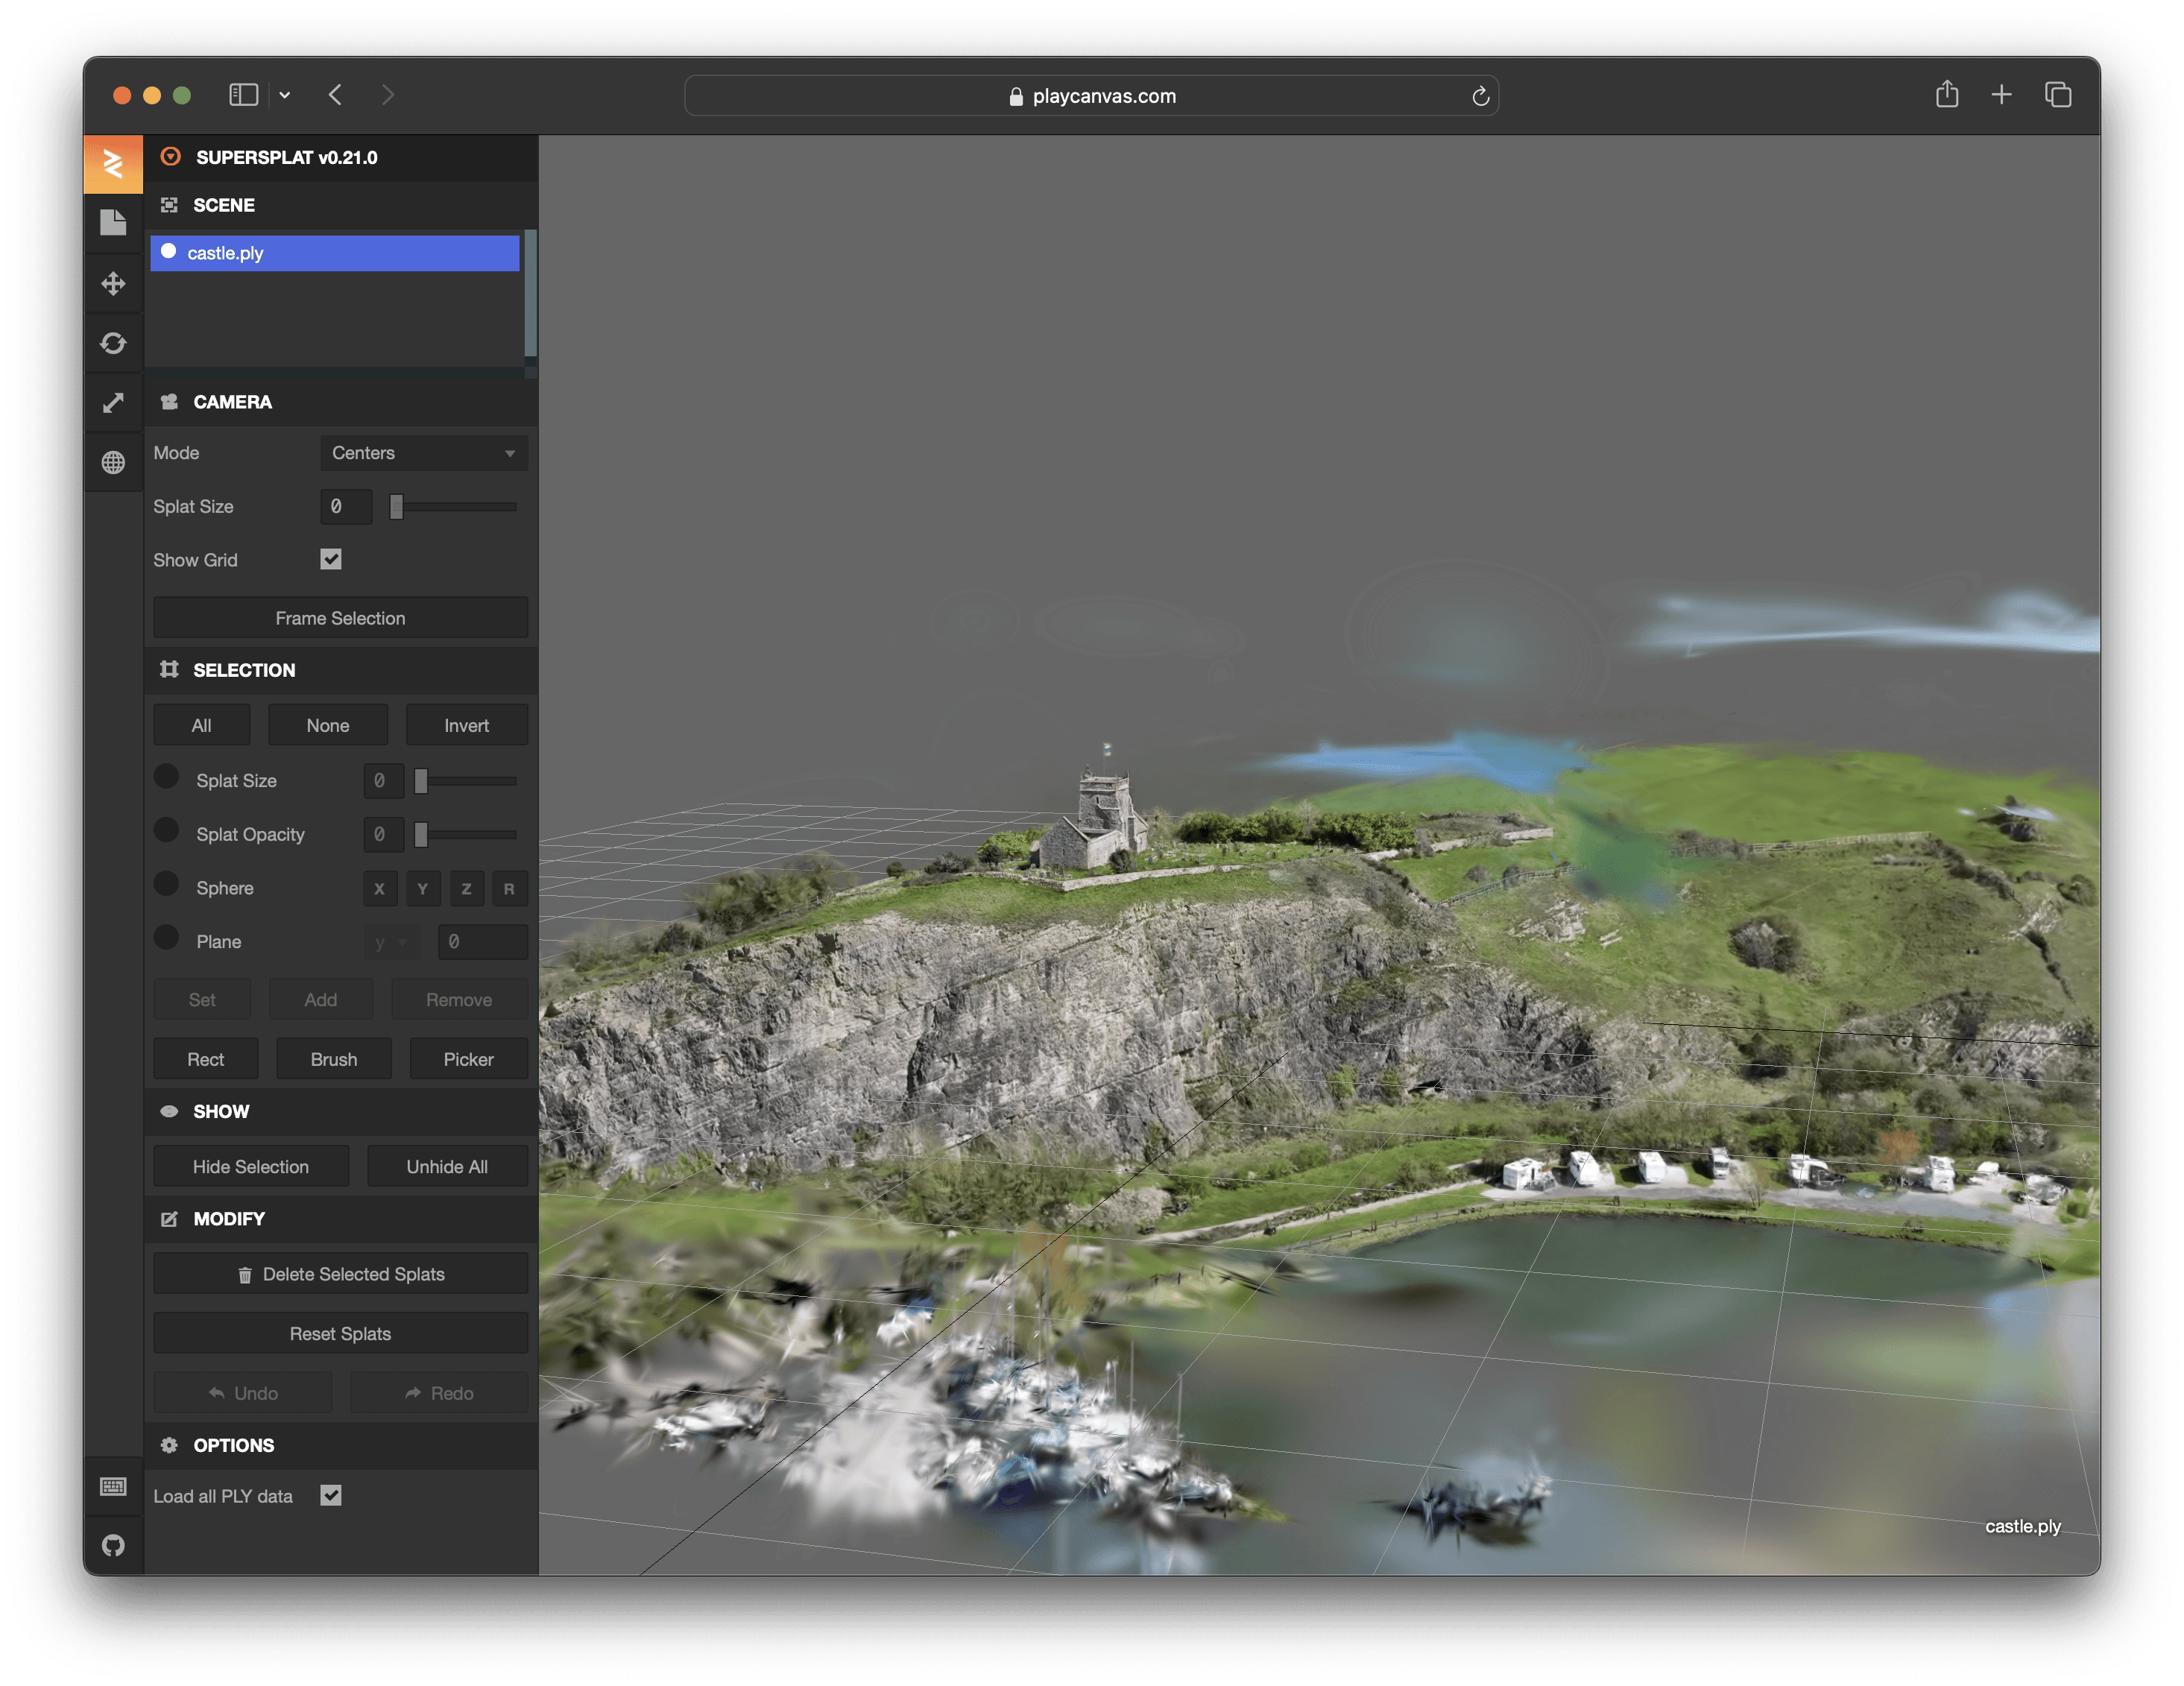Click the Redo button
The width and height of the screenshot is (2184, 1686).
[x=439, y=1393]
